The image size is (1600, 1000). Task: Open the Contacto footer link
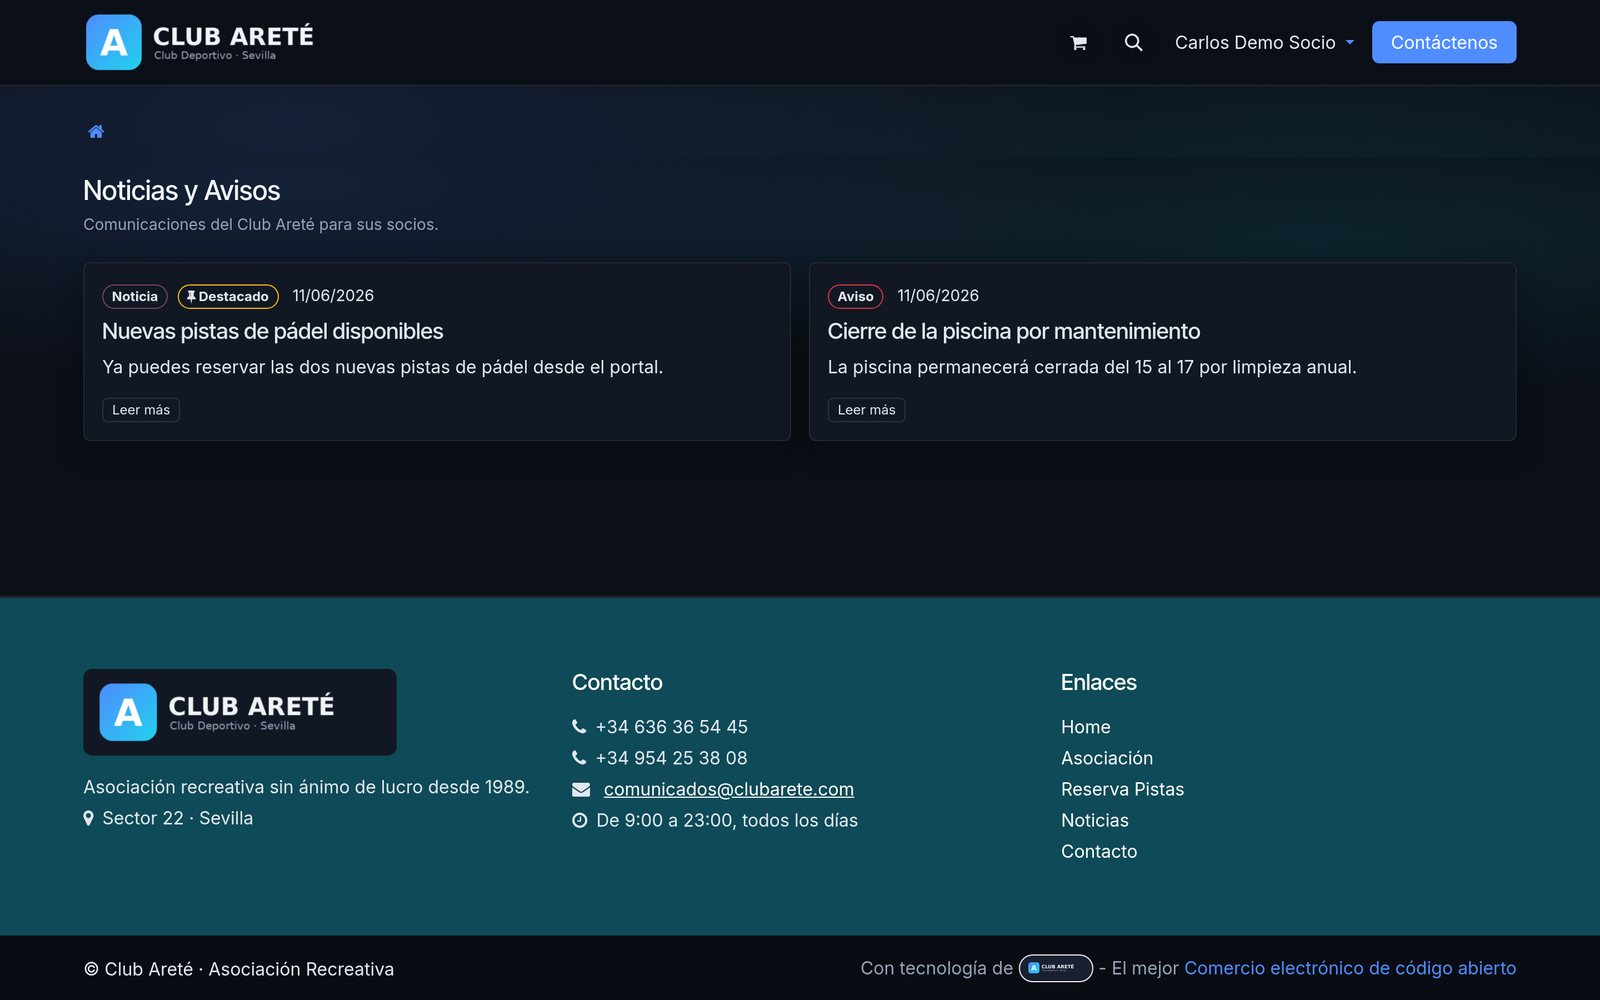tap(1099, 851)
